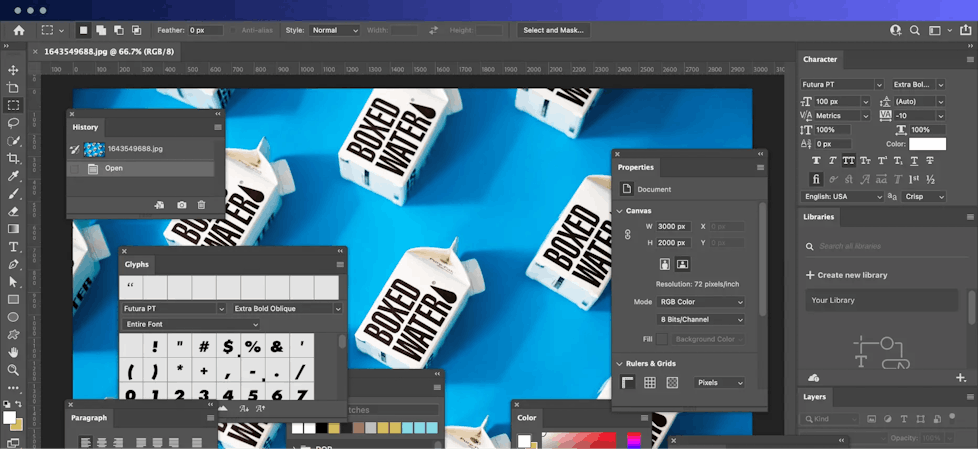Toggle the width-height link constraint icon
The height and width of the screenshot is (449, 978).
[x=627, y=234]
